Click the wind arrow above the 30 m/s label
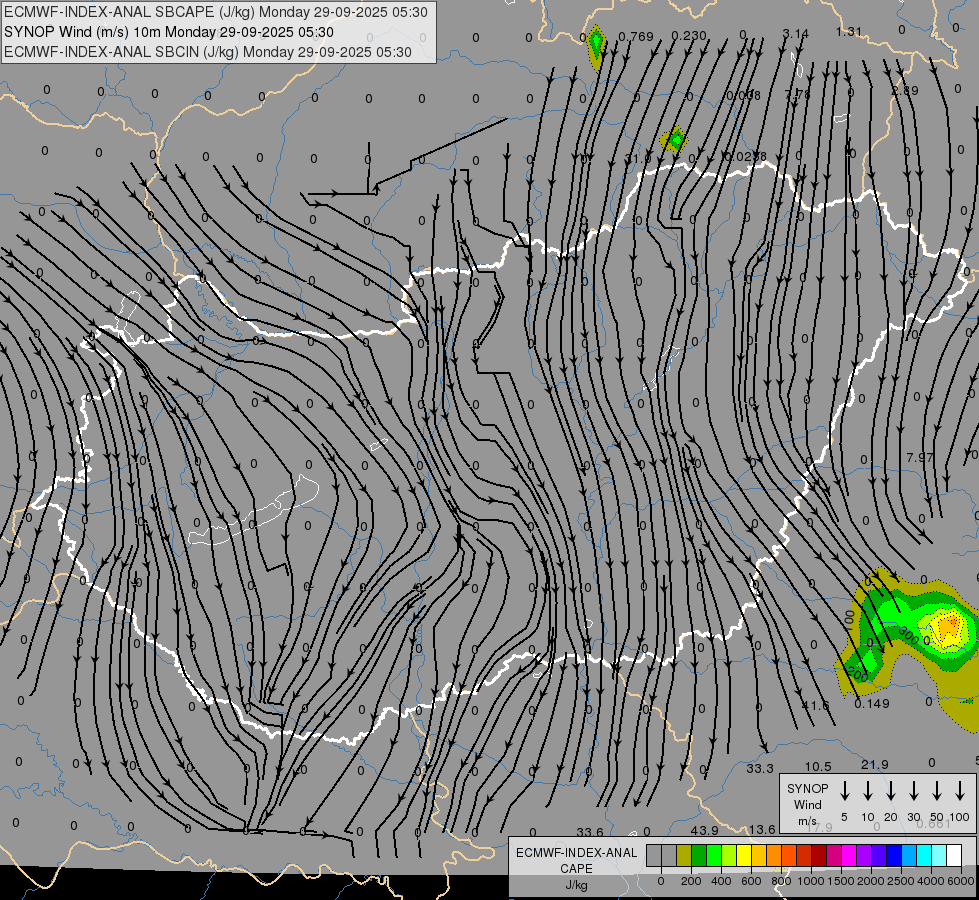This screenshot has width=979, height=900. click(914, 791)
